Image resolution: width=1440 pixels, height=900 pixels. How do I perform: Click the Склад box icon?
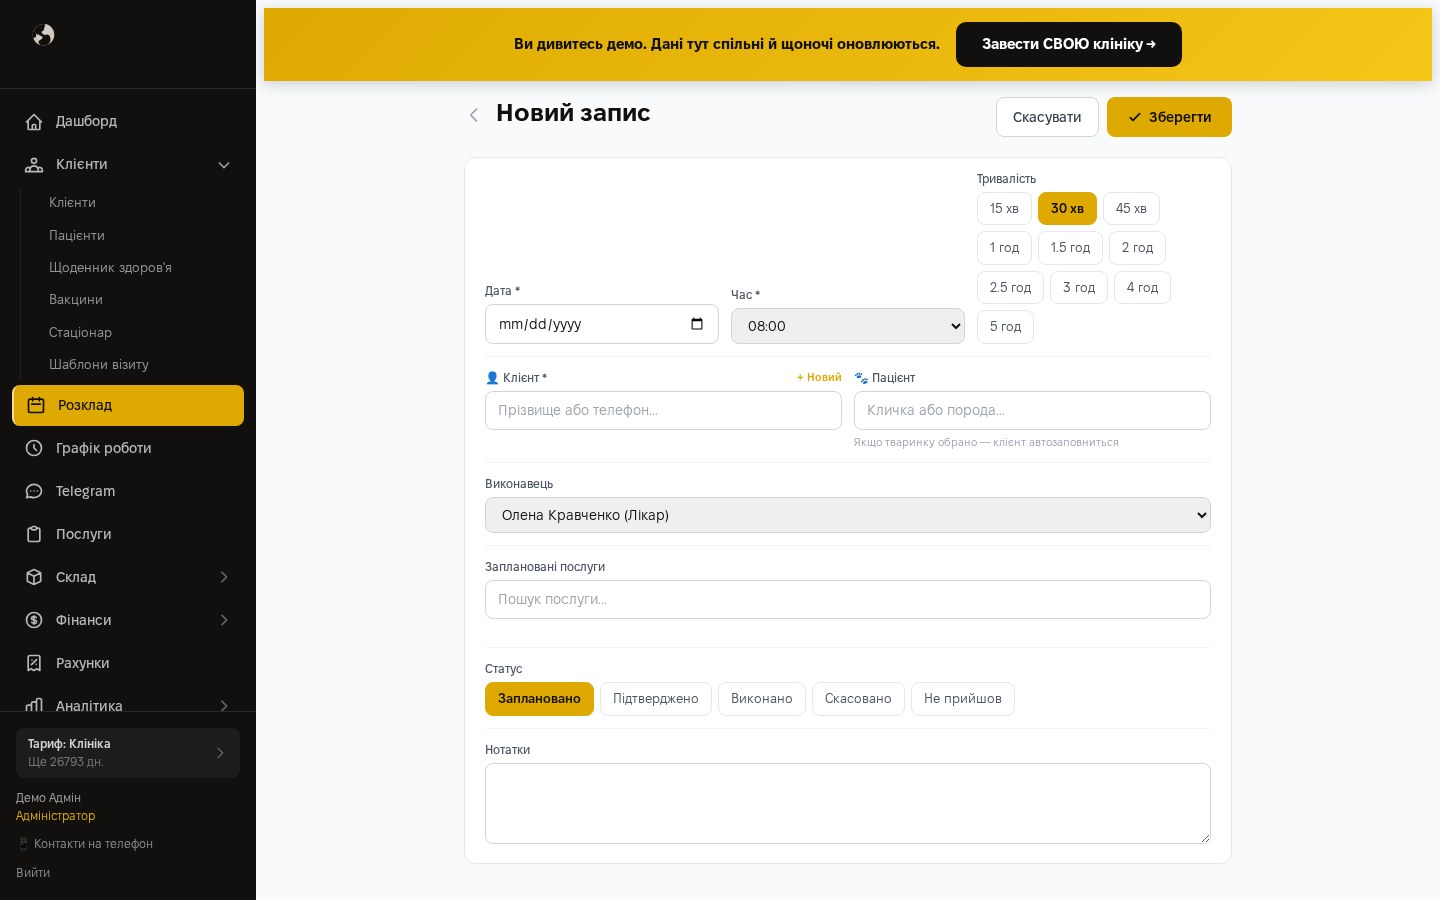click(34, 577)
